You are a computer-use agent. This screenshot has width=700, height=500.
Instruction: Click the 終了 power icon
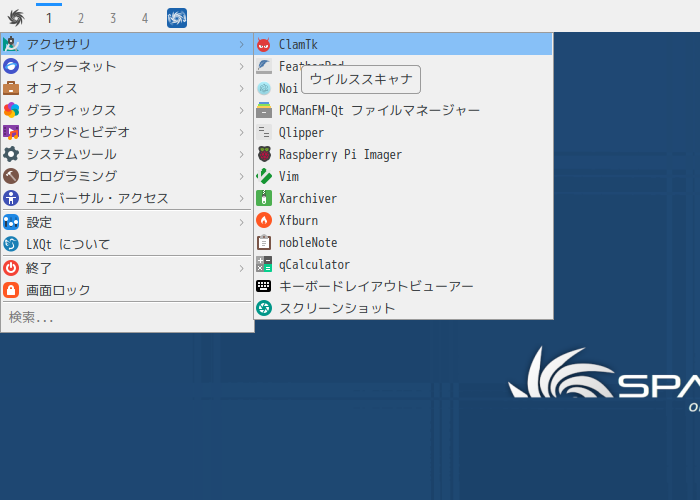coord(11,268)
